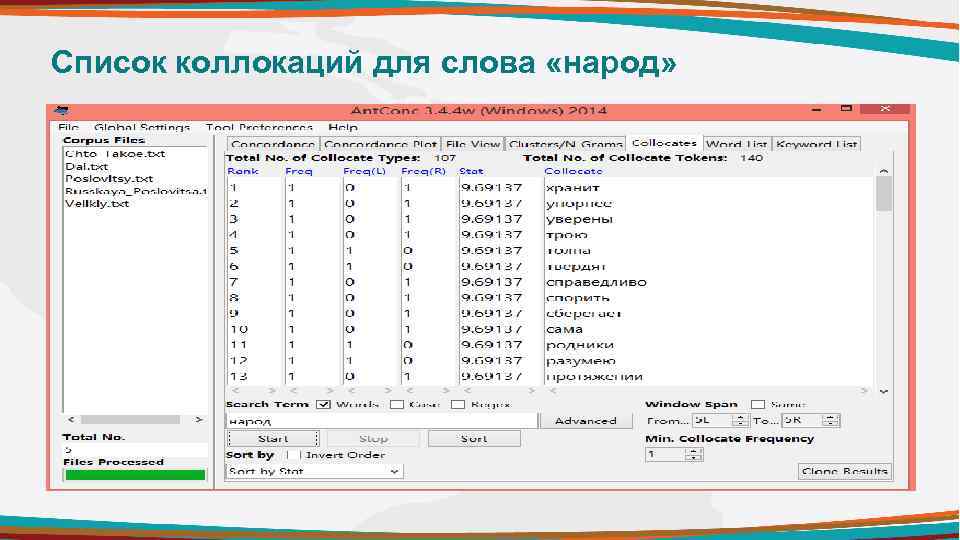Toggle the Invert Order checkbox
960x540 pixels.
coord(293,455)
